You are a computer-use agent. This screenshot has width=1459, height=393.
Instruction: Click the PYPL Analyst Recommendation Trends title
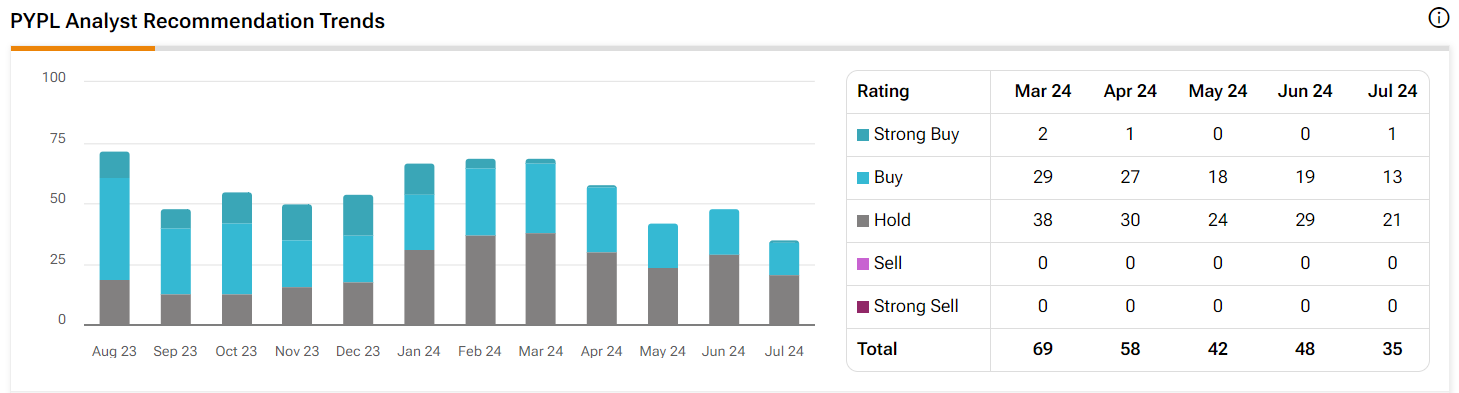click(198, 21)
